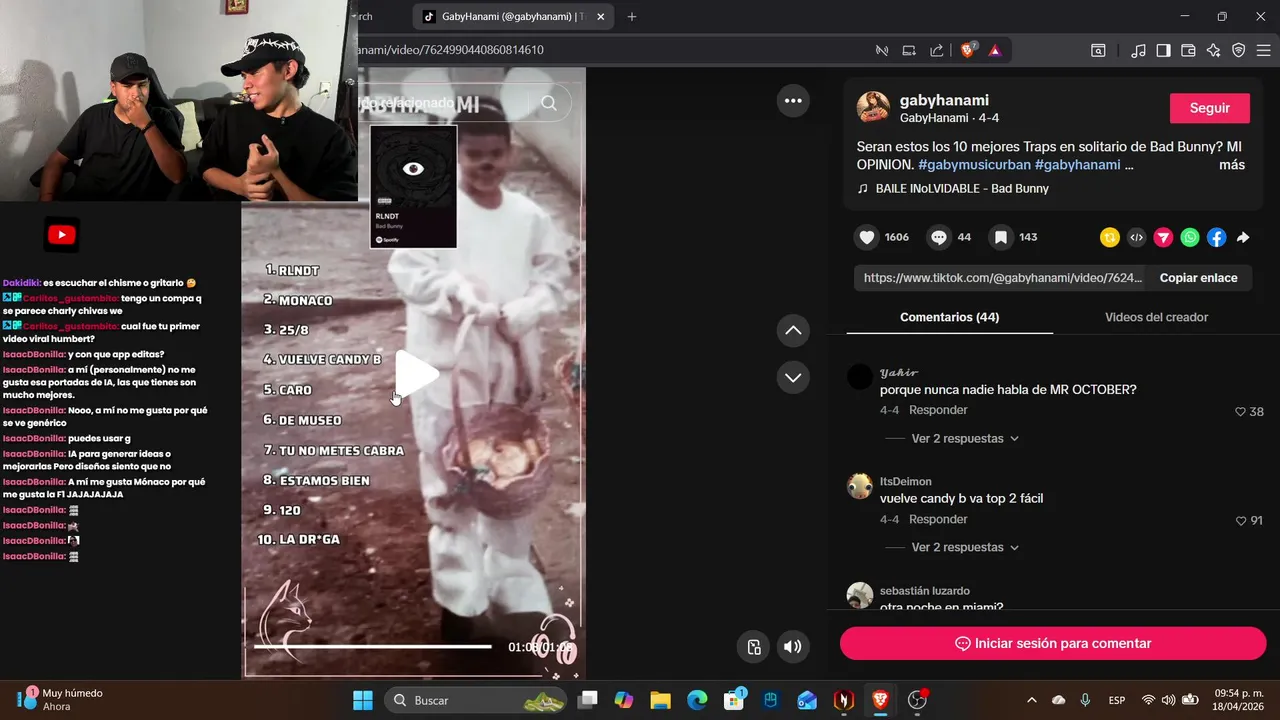Screen dimensions: 1280x720
Task: Open the embed code icon
Action: click(x=1136, y=237)
